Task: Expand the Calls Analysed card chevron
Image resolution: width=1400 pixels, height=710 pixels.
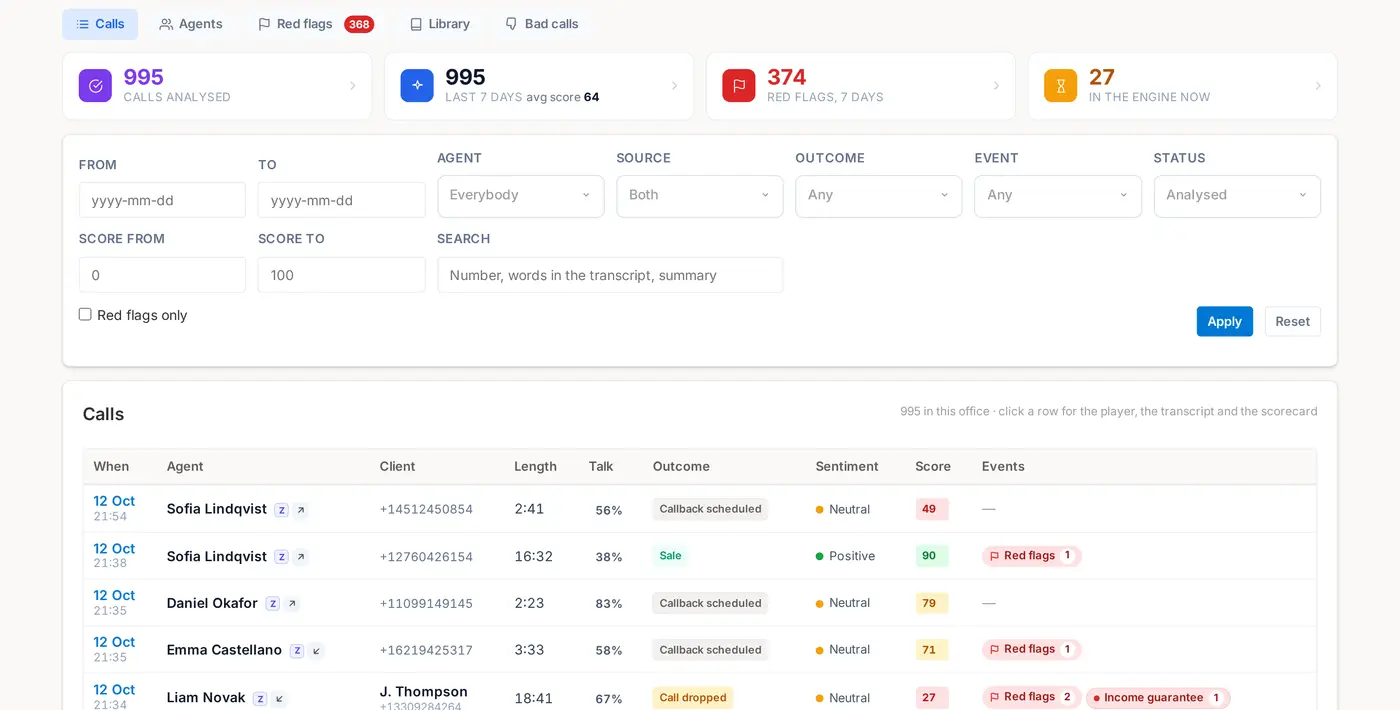Action: [352, 86]
